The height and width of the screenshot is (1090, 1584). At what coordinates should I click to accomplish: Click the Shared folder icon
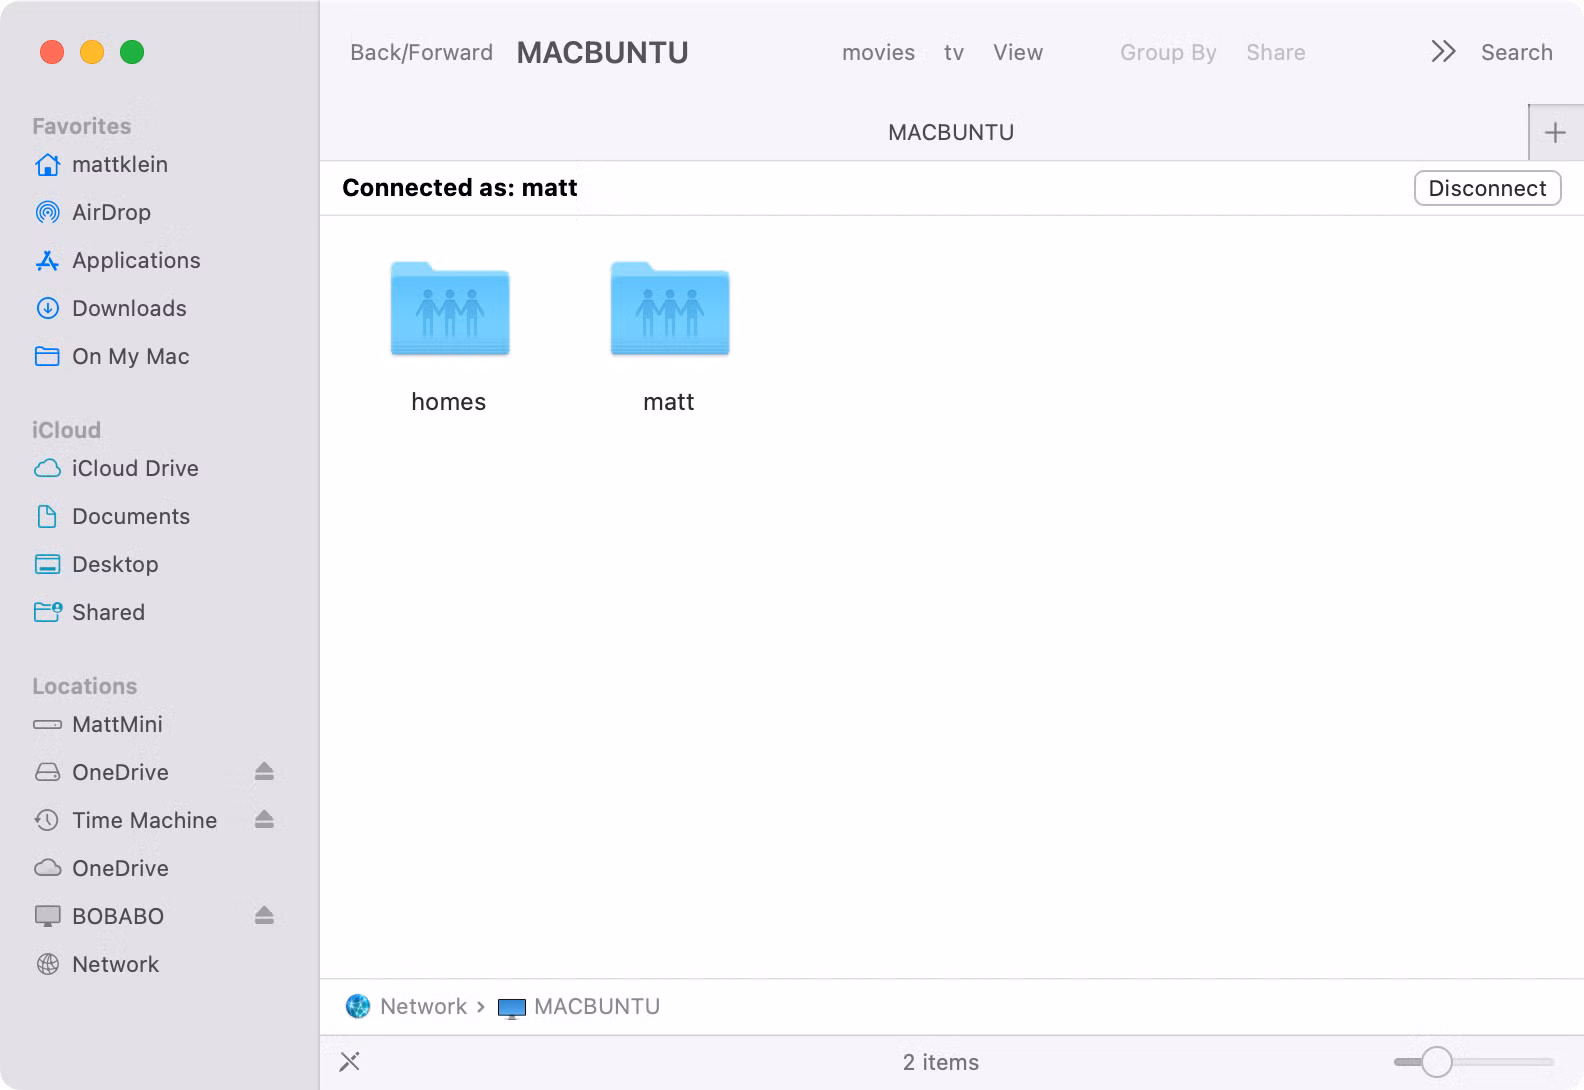[48, 612]
